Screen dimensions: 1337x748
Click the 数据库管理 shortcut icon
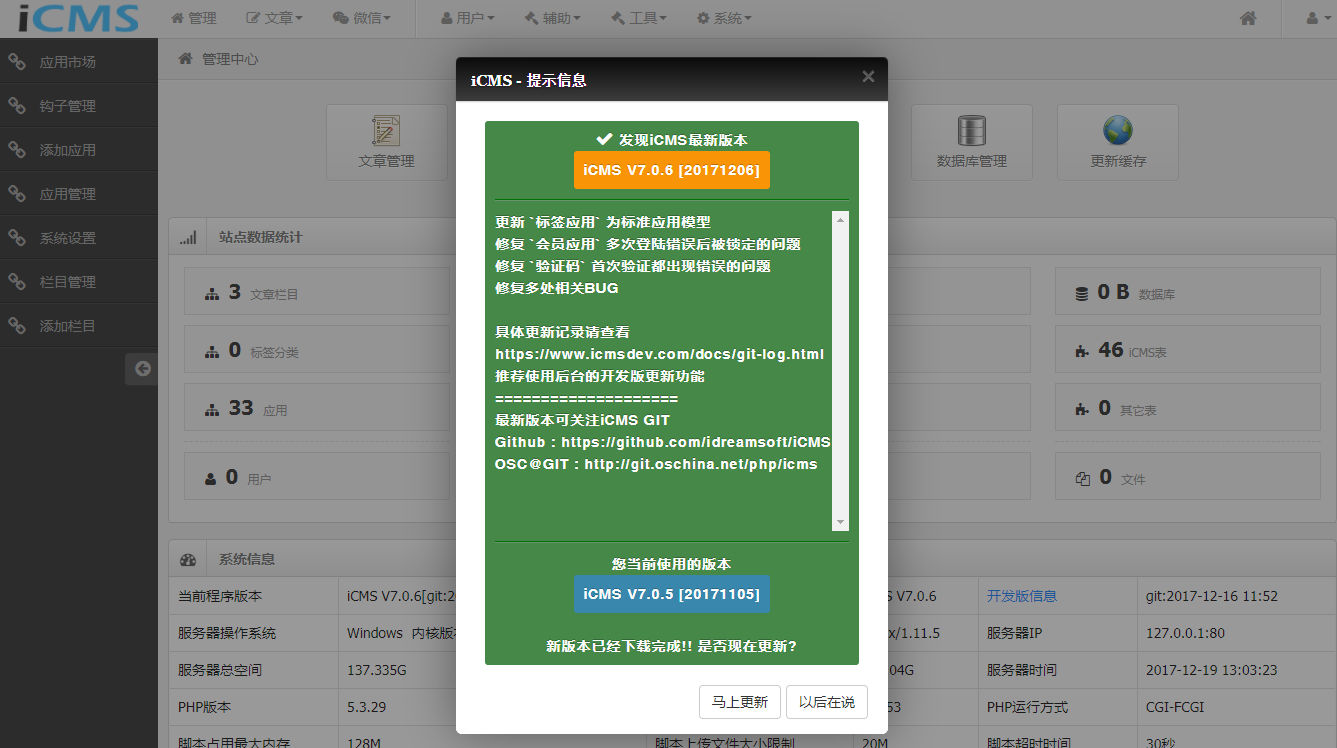pos(971,131)
